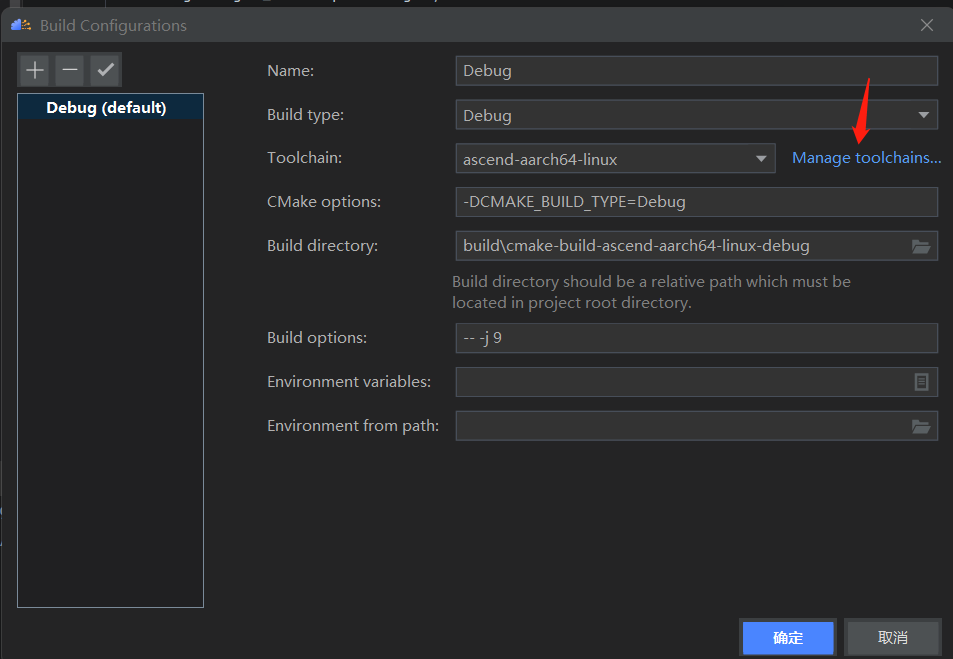Click the Build directory path field
The width and height of the screenshot is (953, 659).
click(680, 246)
